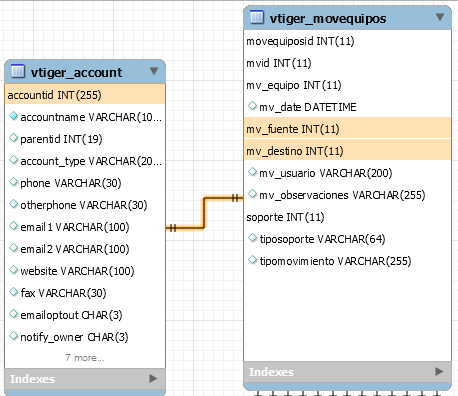Click diamond icon beside tiposoporte column

click(252, 238)
